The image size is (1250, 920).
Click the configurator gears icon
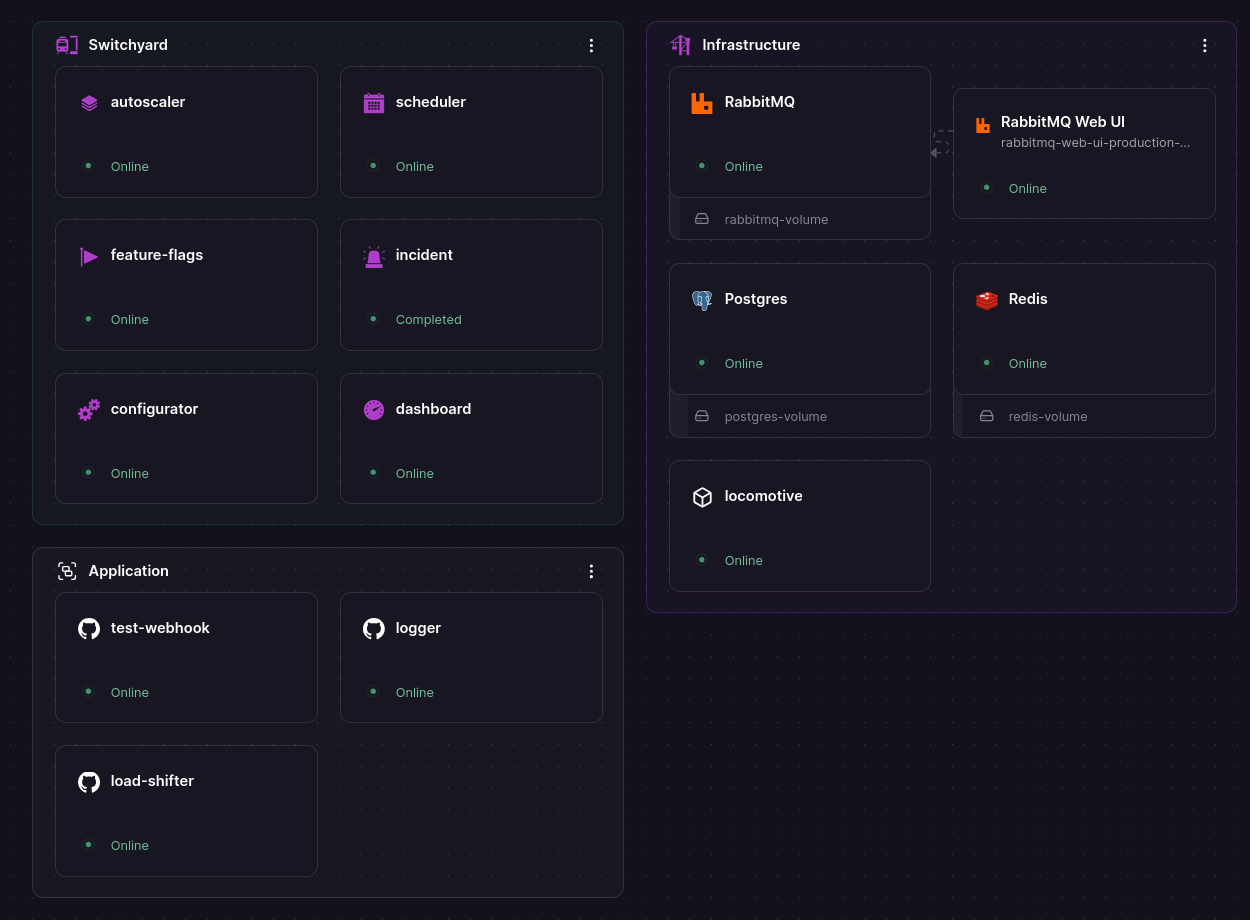click(x=89, y=410)
